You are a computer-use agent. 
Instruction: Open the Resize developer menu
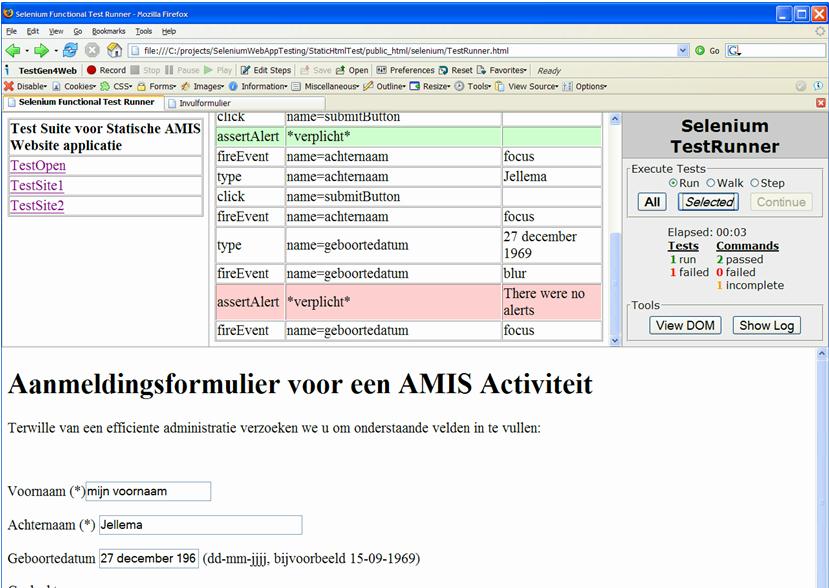click(430, 86)
